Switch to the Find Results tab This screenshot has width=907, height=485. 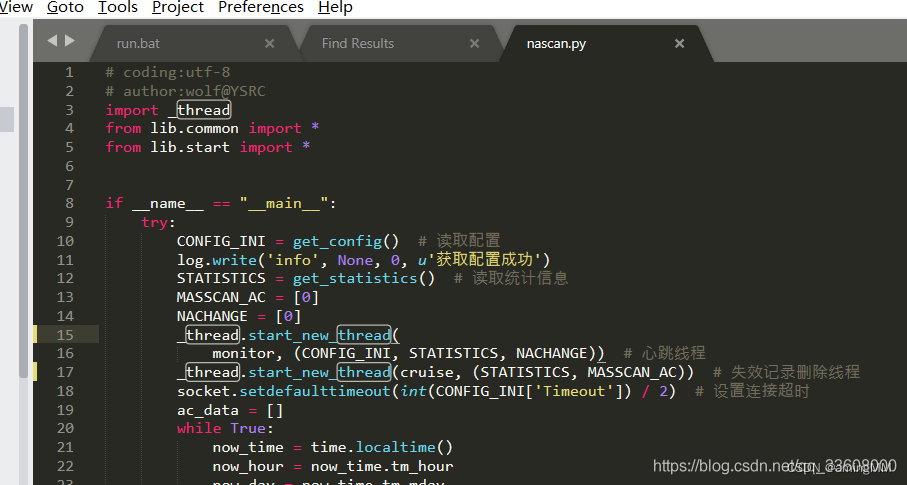click(x=357, y=43)
